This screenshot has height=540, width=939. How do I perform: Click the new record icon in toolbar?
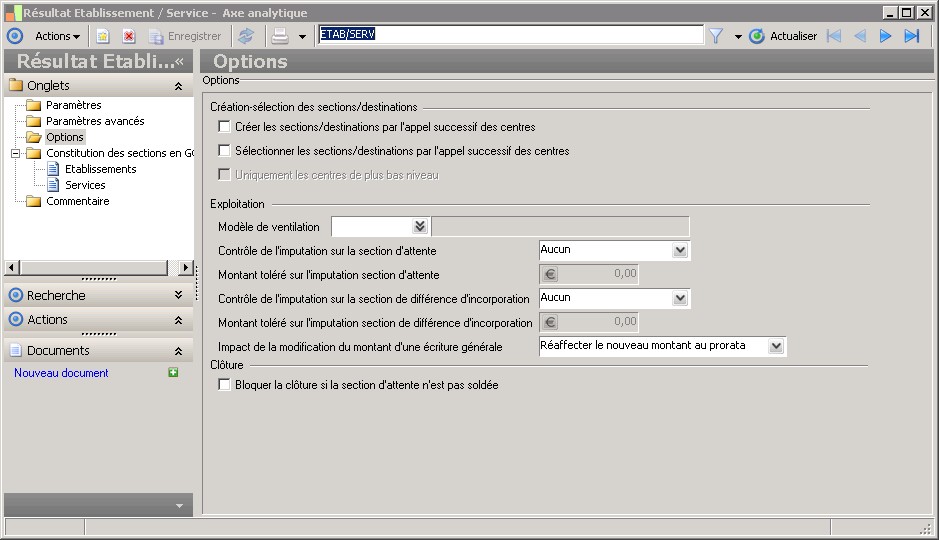click(x=103, y=37)
